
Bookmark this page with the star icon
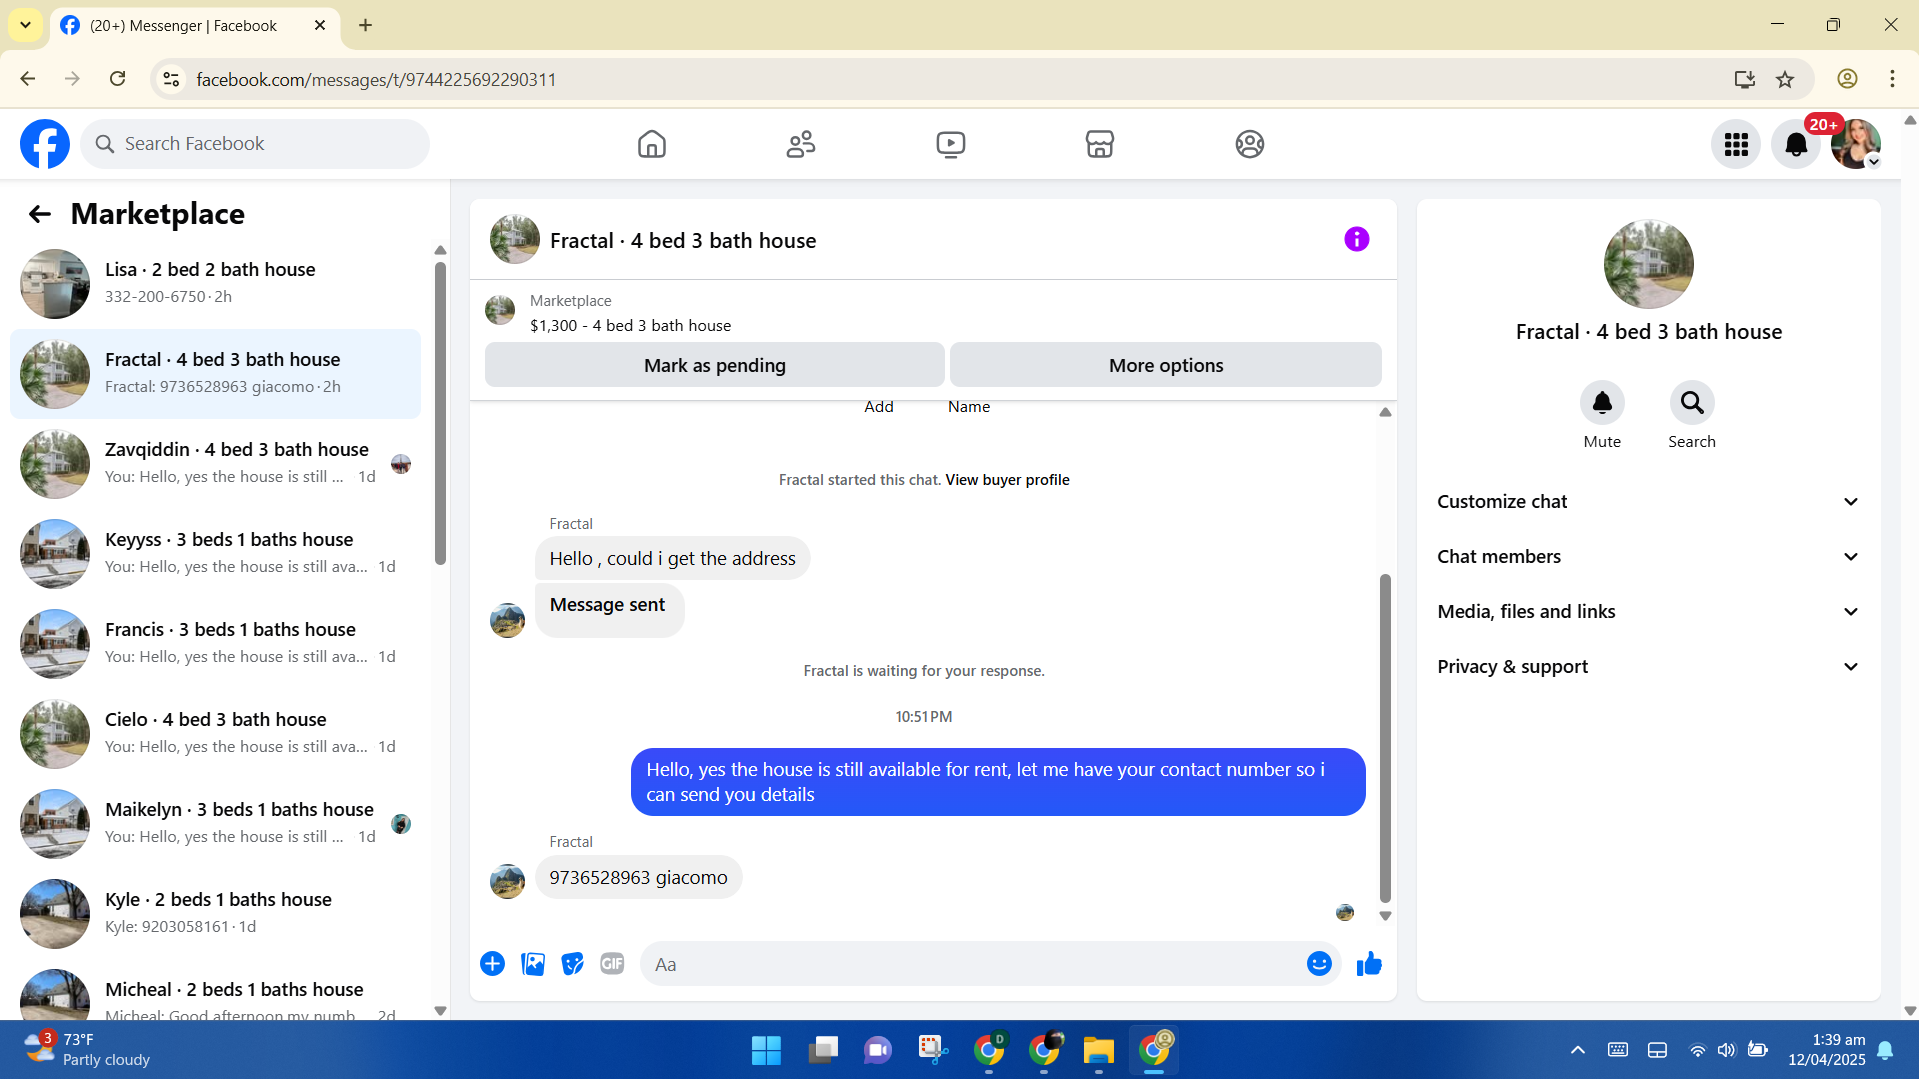tap(1785, 79)
